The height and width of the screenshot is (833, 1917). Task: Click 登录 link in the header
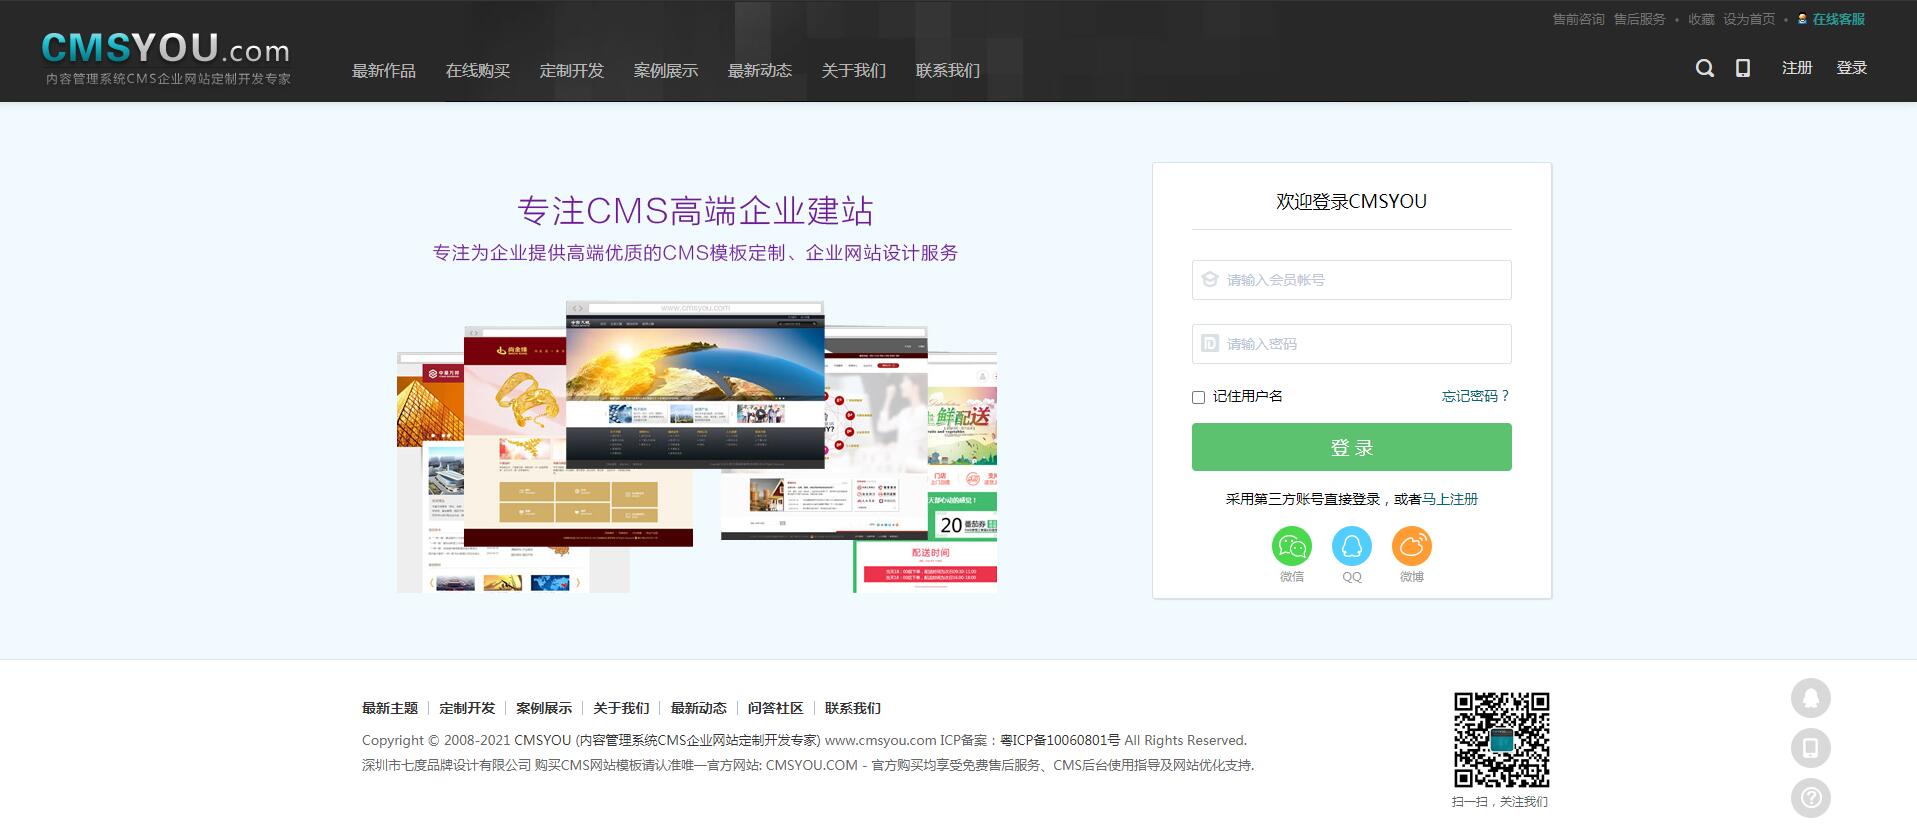[1852, 68]
